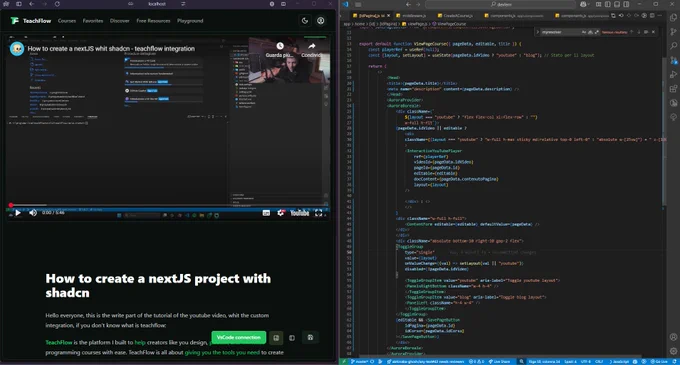
Task: Click the browser forward arrow
Action: pyautogui.click(x=44, y=4)
